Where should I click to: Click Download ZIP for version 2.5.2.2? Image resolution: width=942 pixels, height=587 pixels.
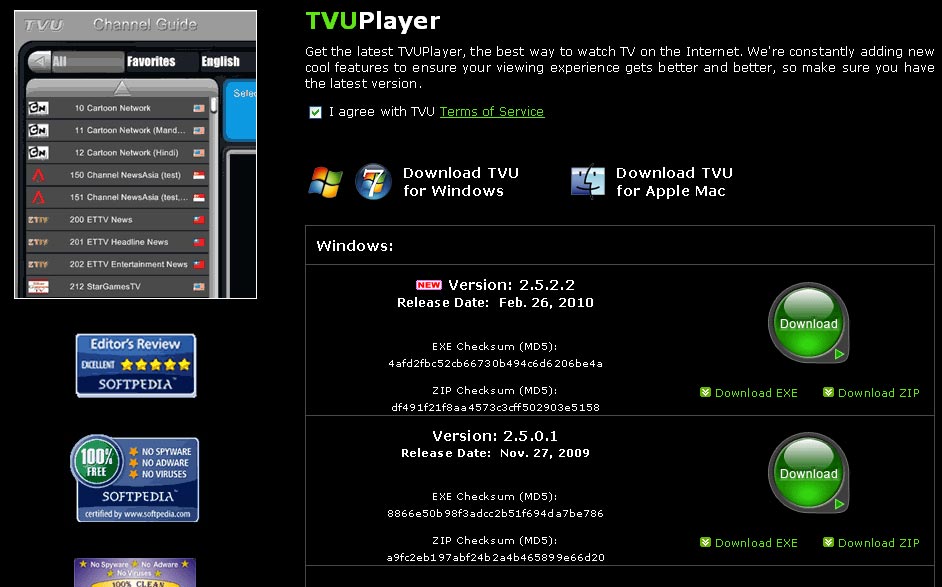point(878,393)
